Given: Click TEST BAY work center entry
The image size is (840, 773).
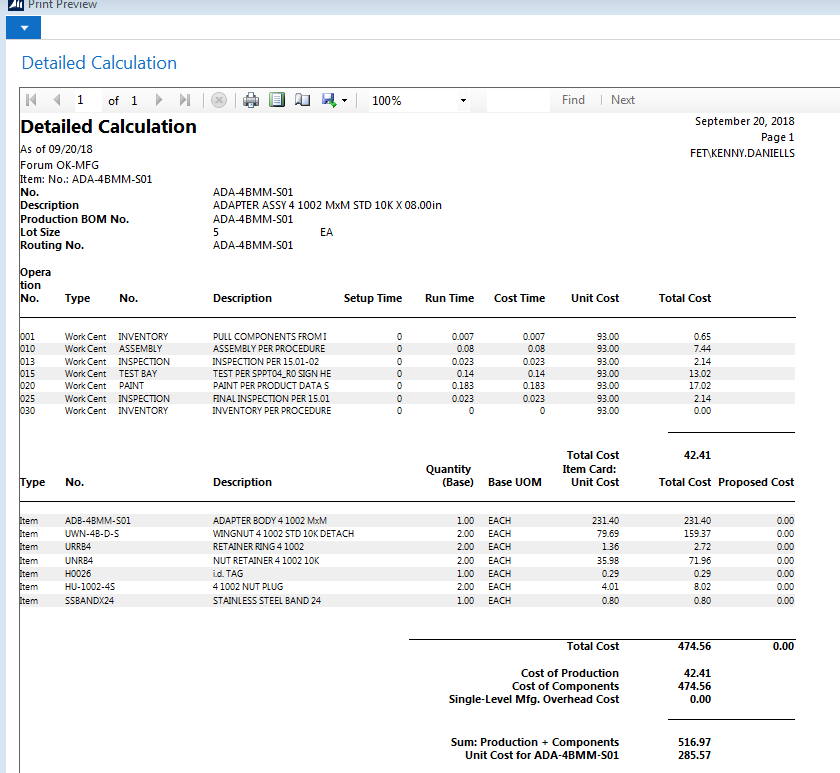Looking at the screenshot, I should click(138, 374).
